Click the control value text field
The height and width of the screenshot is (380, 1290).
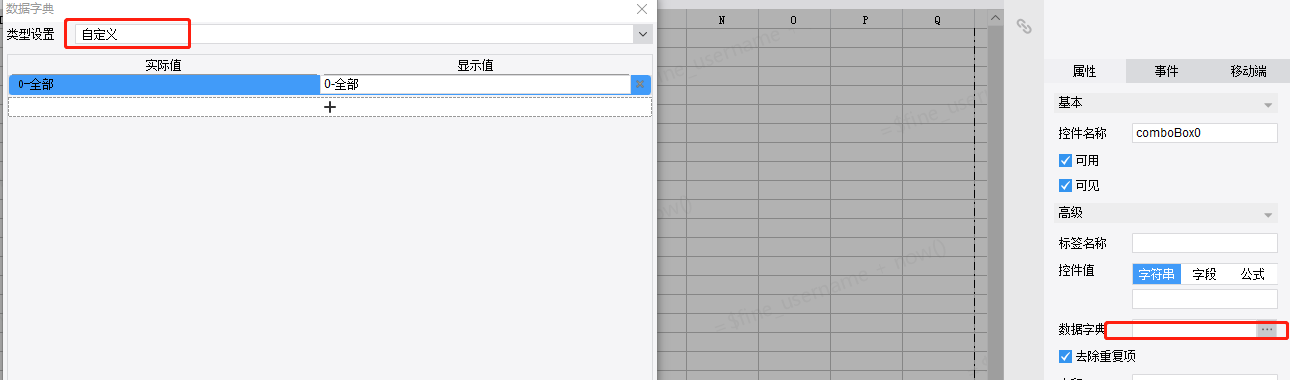[1205, 299]
